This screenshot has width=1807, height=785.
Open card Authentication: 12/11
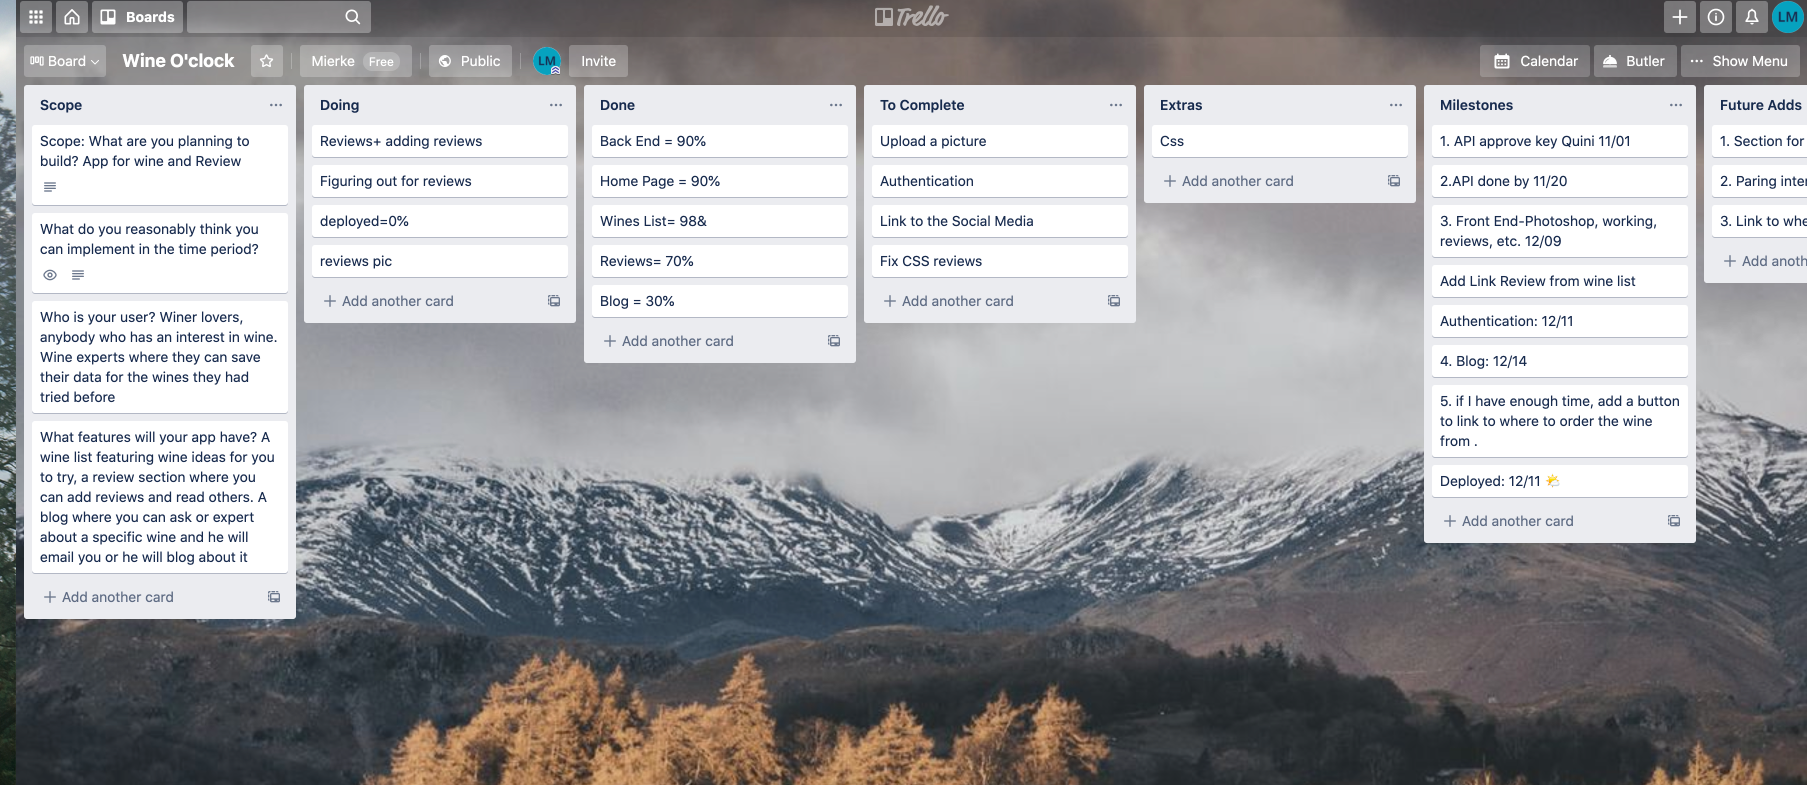pos(1560,321)
